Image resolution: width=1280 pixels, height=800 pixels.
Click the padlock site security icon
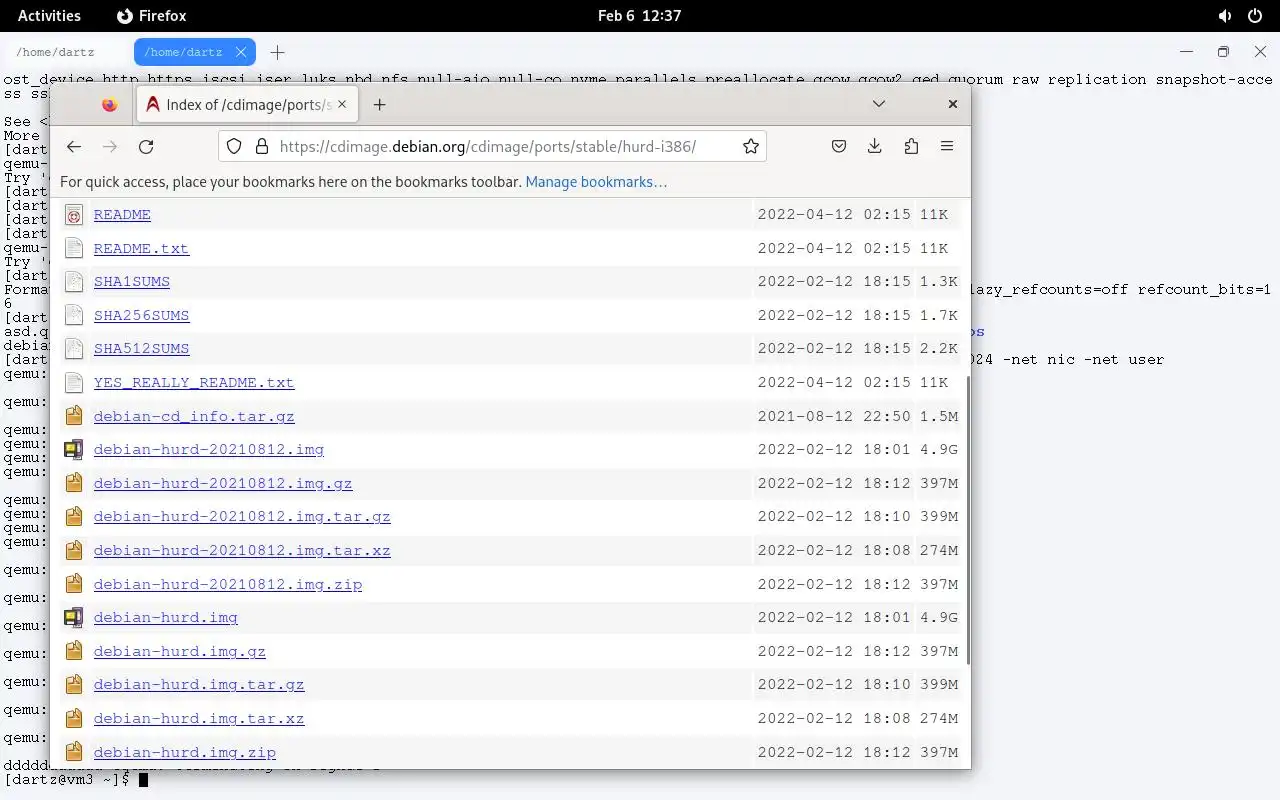click(x=262, y=146)
